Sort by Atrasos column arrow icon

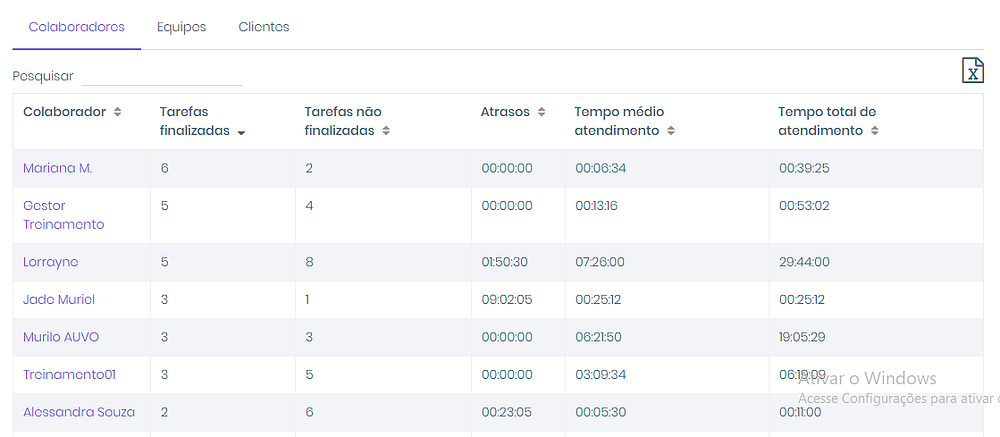click(x=541, y=112)
